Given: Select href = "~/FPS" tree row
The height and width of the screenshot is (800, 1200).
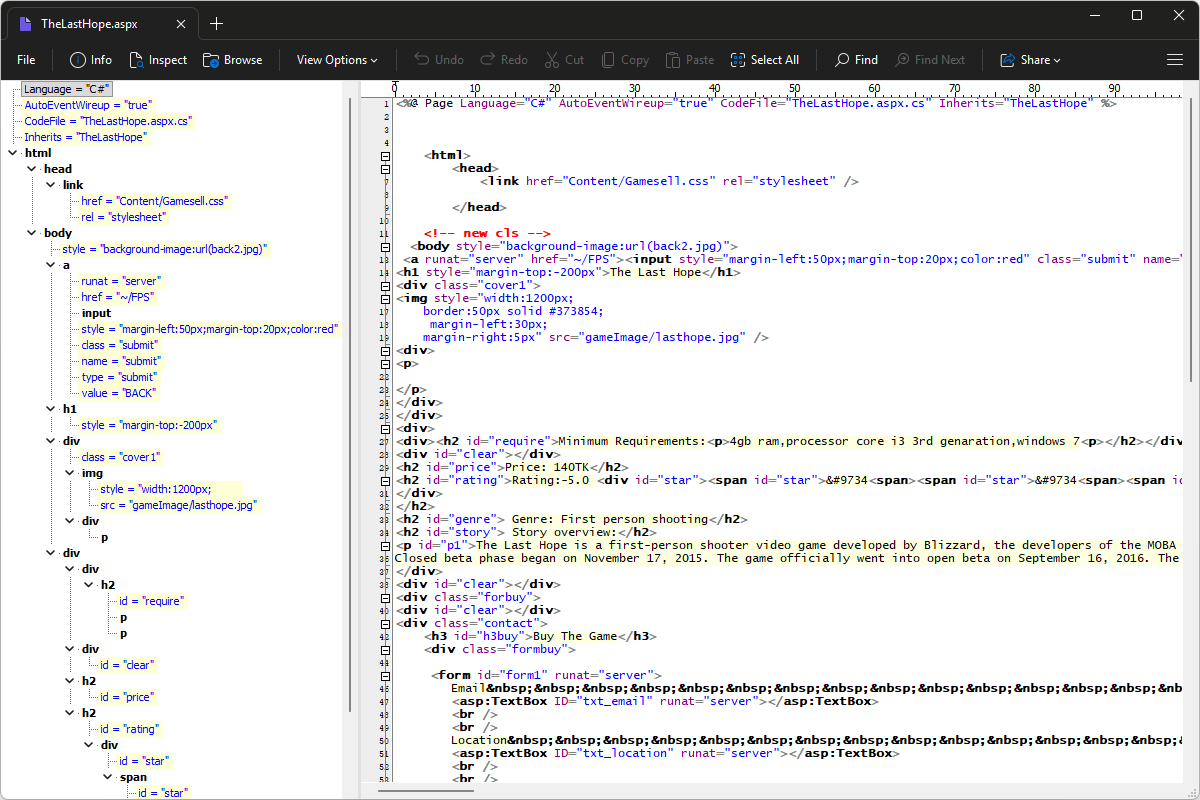Looking at the screenshot, I should click(x=117, y=297).
